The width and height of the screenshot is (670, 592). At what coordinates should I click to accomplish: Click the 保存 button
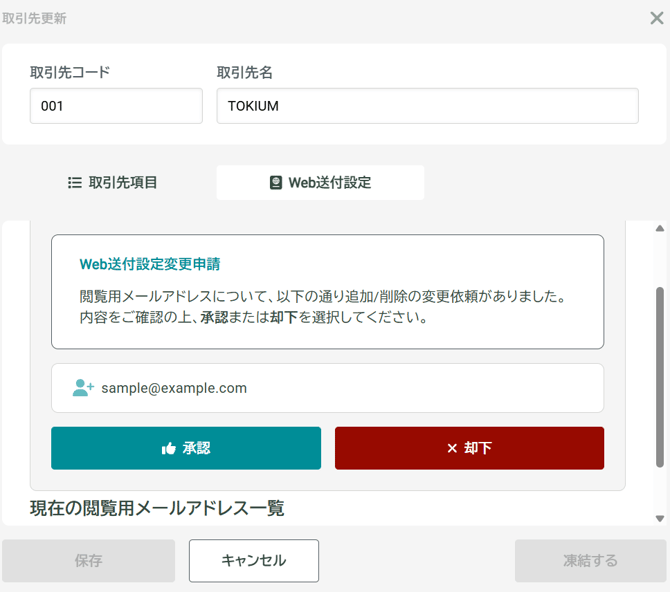88,561
